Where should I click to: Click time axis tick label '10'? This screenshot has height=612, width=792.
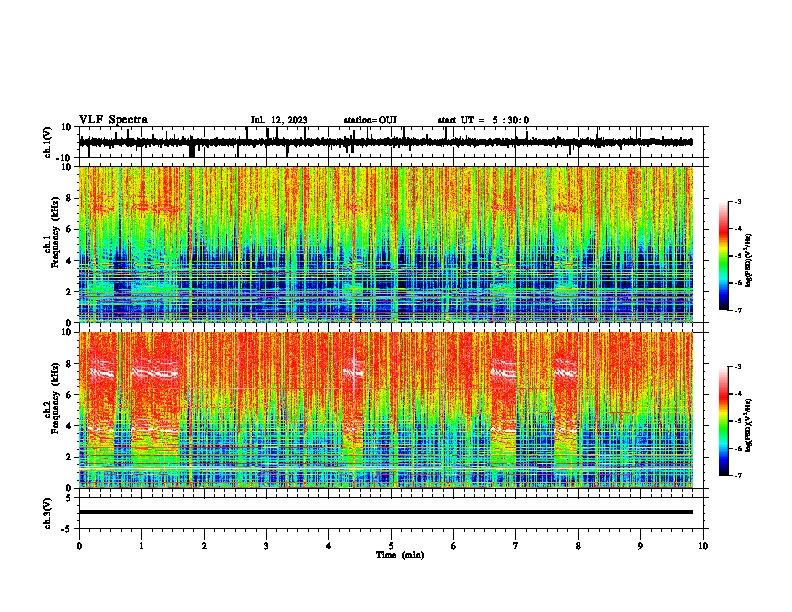click(703, 546)
